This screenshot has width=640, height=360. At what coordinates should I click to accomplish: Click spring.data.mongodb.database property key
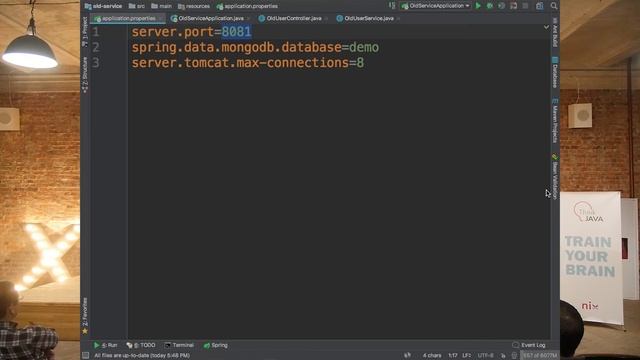point(236,47)
